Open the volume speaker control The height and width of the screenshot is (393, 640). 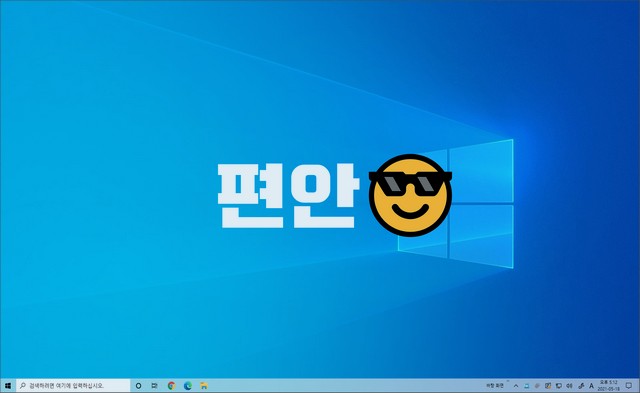point(569,386)
